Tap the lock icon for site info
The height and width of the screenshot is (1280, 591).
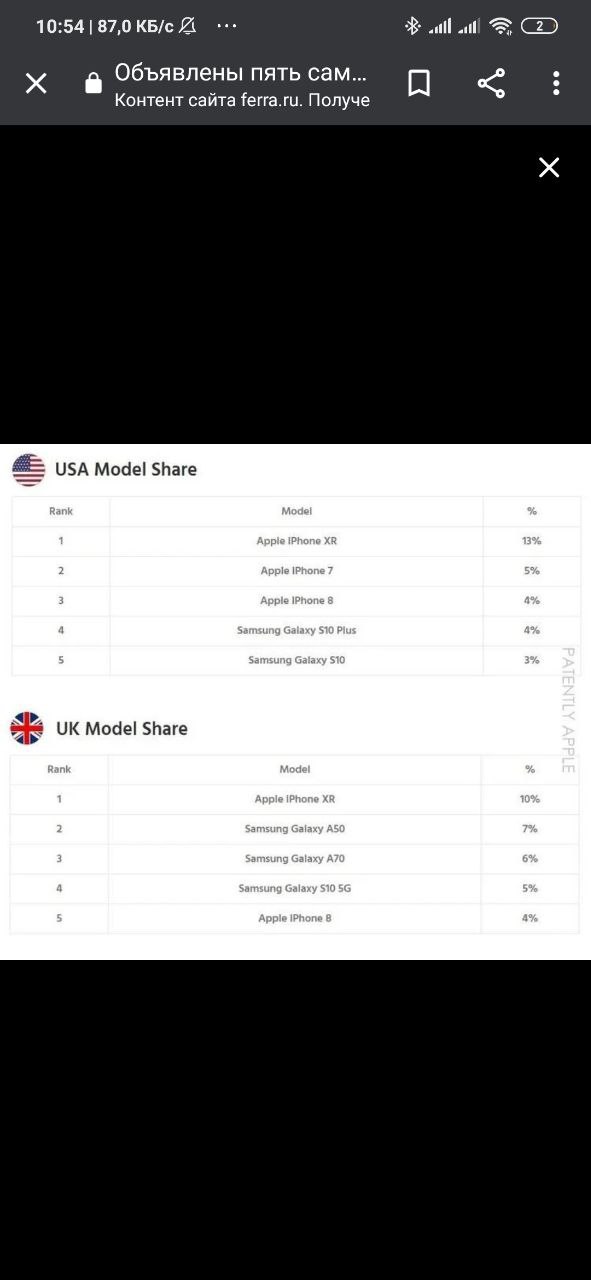click(94, 84)
